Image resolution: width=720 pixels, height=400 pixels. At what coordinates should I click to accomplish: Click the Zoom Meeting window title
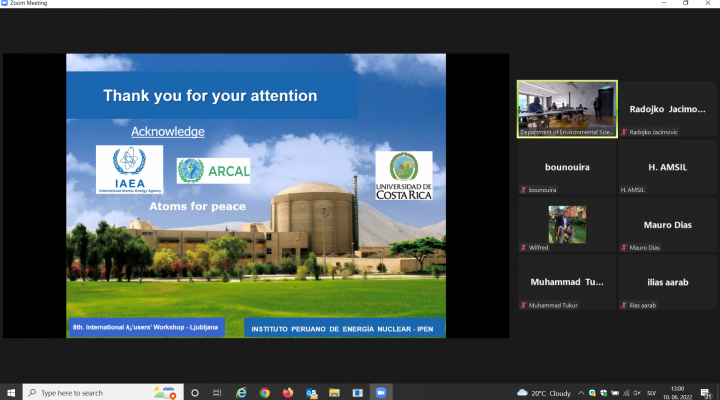click(x=28, y=3)
